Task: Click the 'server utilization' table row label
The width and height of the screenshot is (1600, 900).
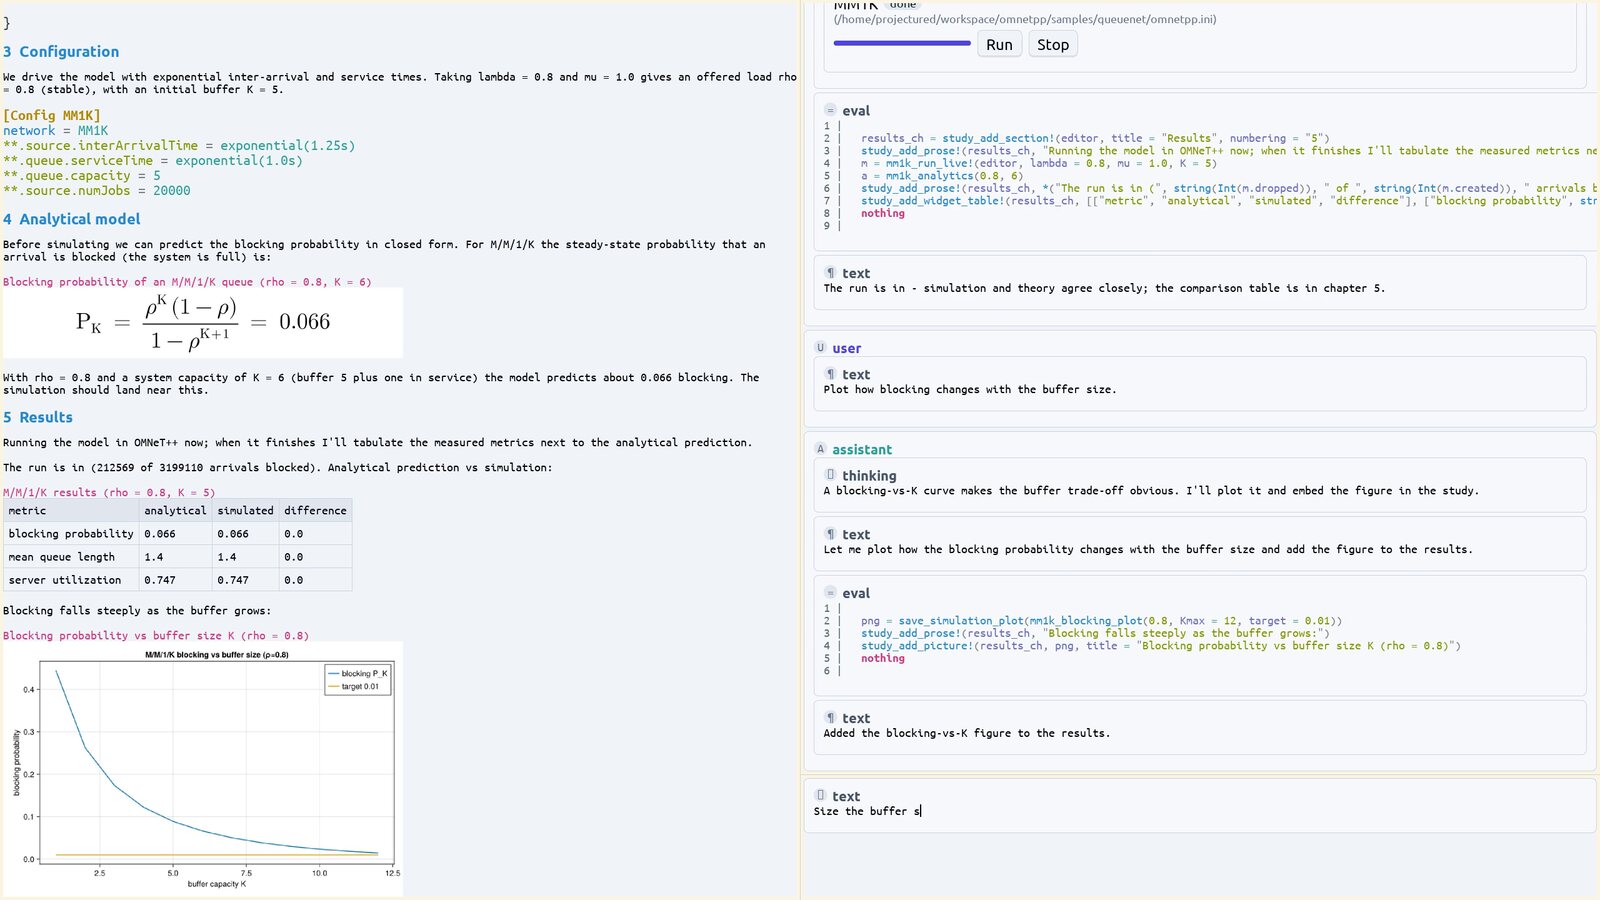Action: click(65, 580)
